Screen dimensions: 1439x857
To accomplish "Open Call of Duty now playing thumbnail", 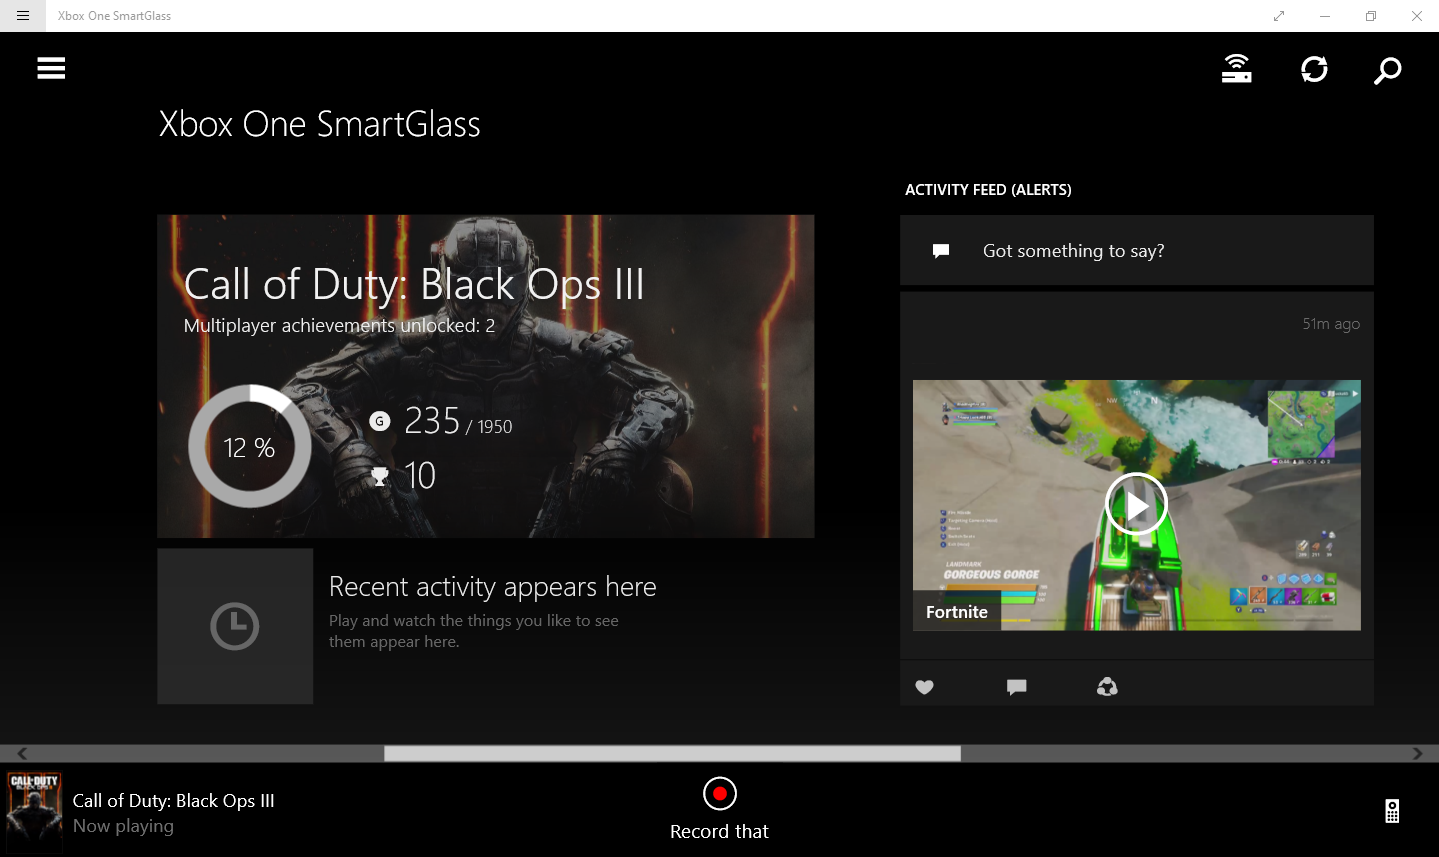I will 34,811.
